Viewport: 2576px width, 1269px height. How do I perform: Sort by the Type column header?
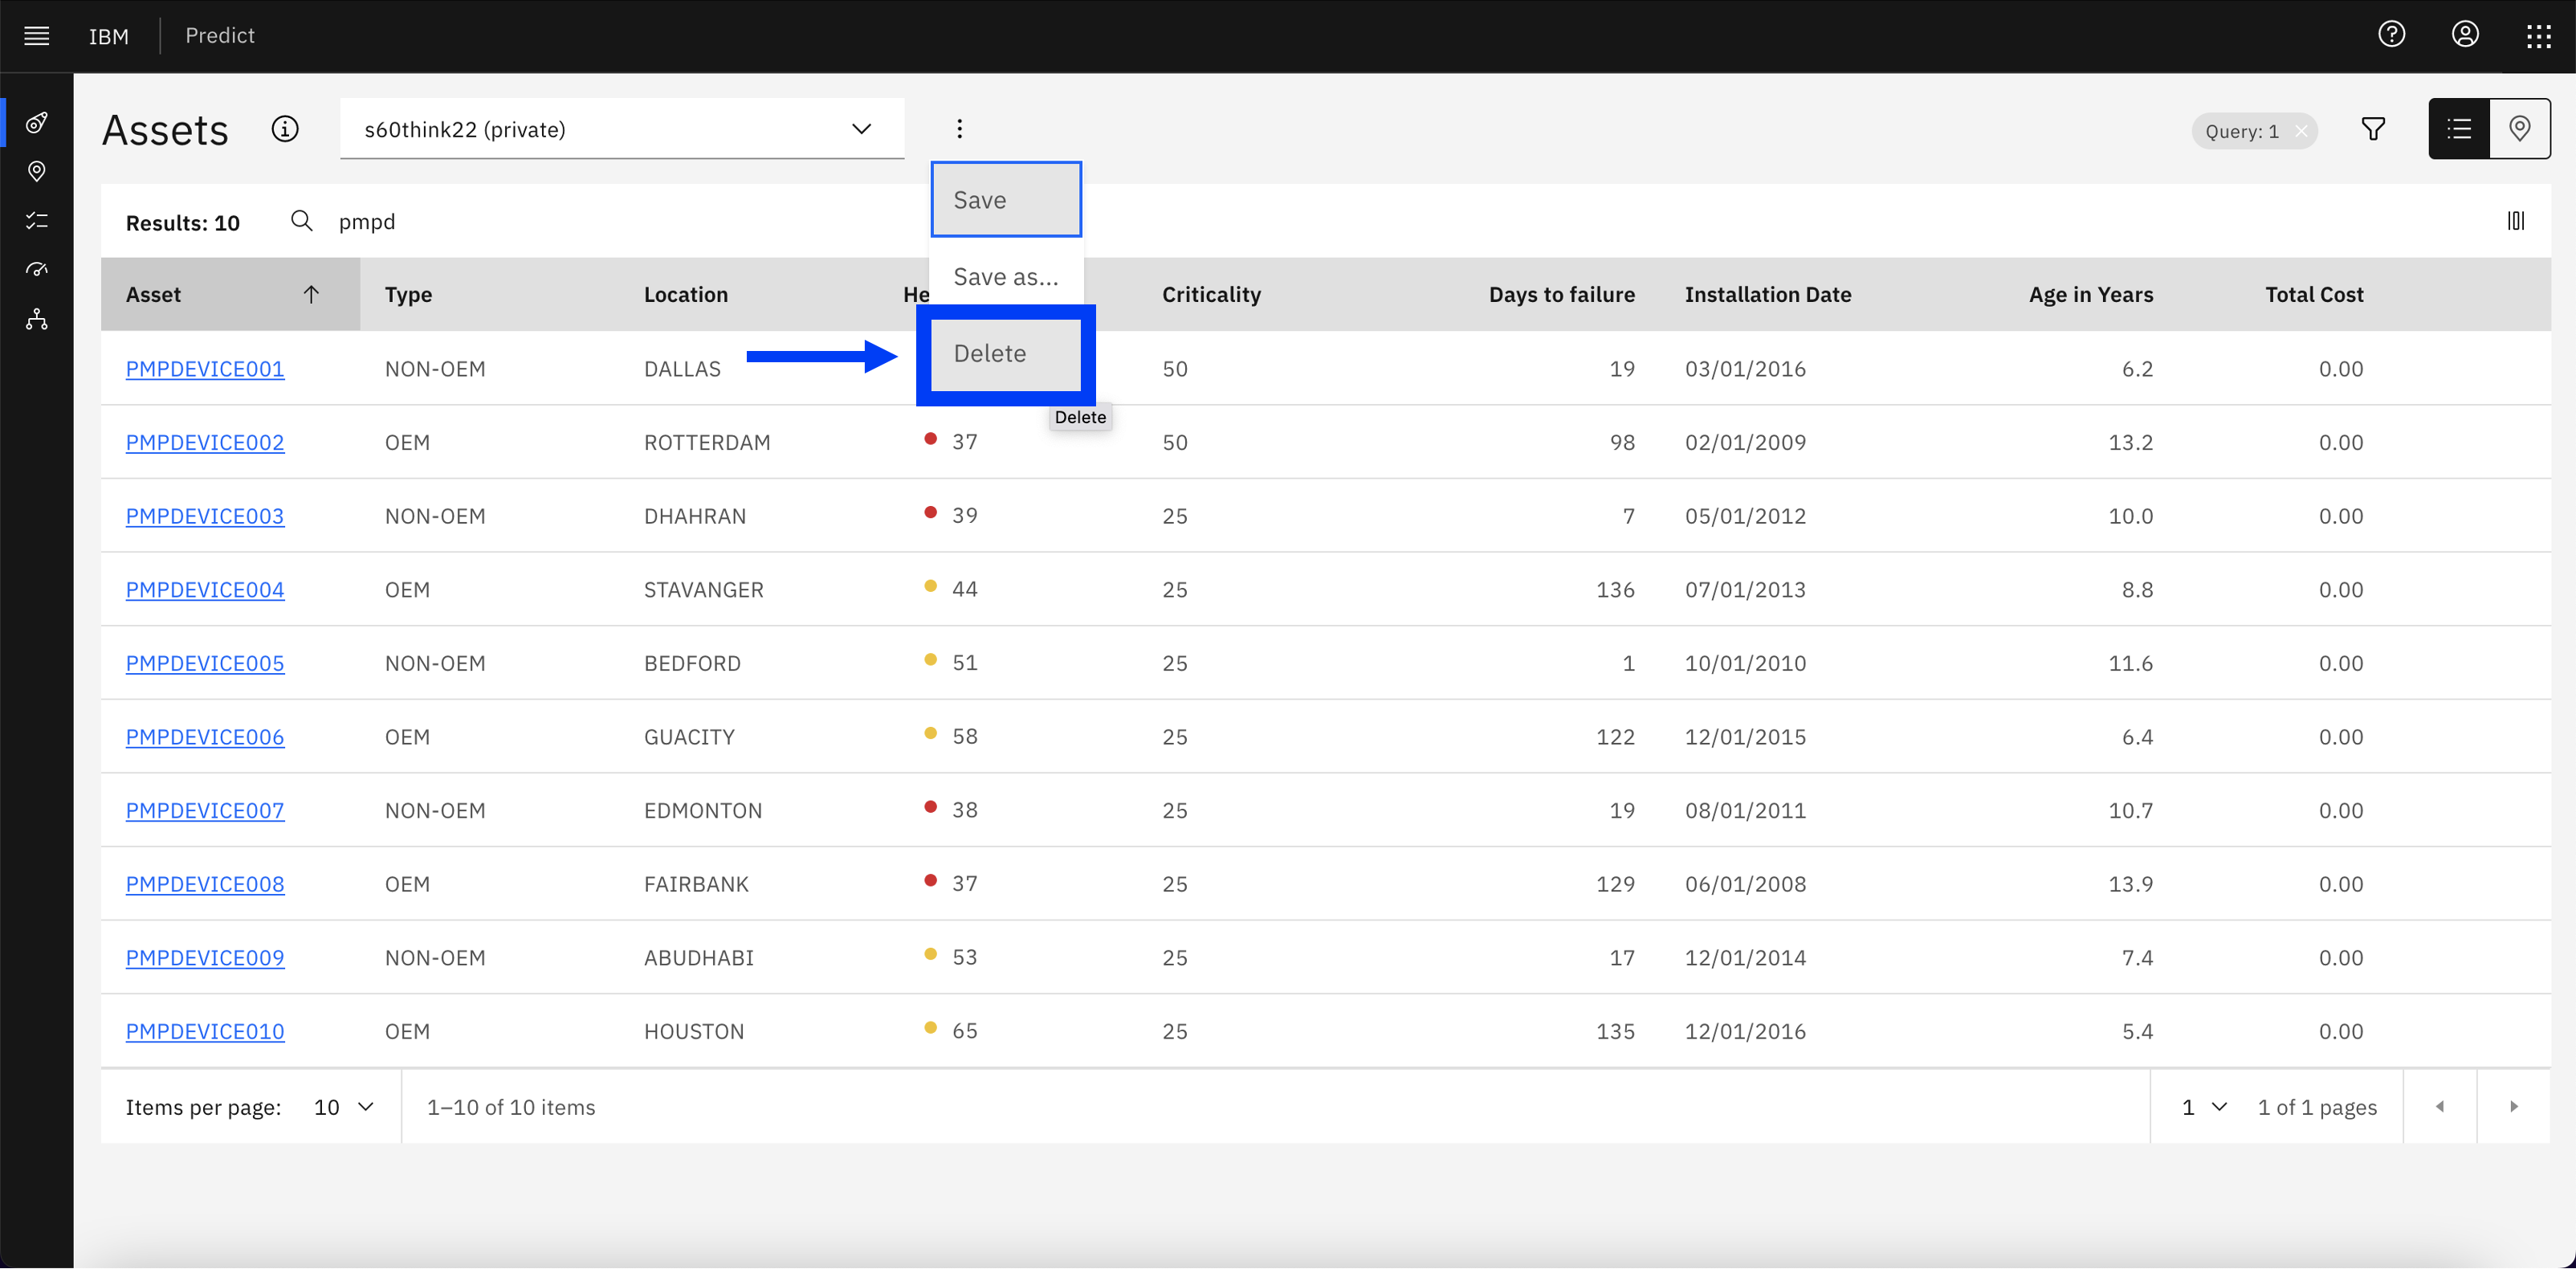[x=408, y=294]
